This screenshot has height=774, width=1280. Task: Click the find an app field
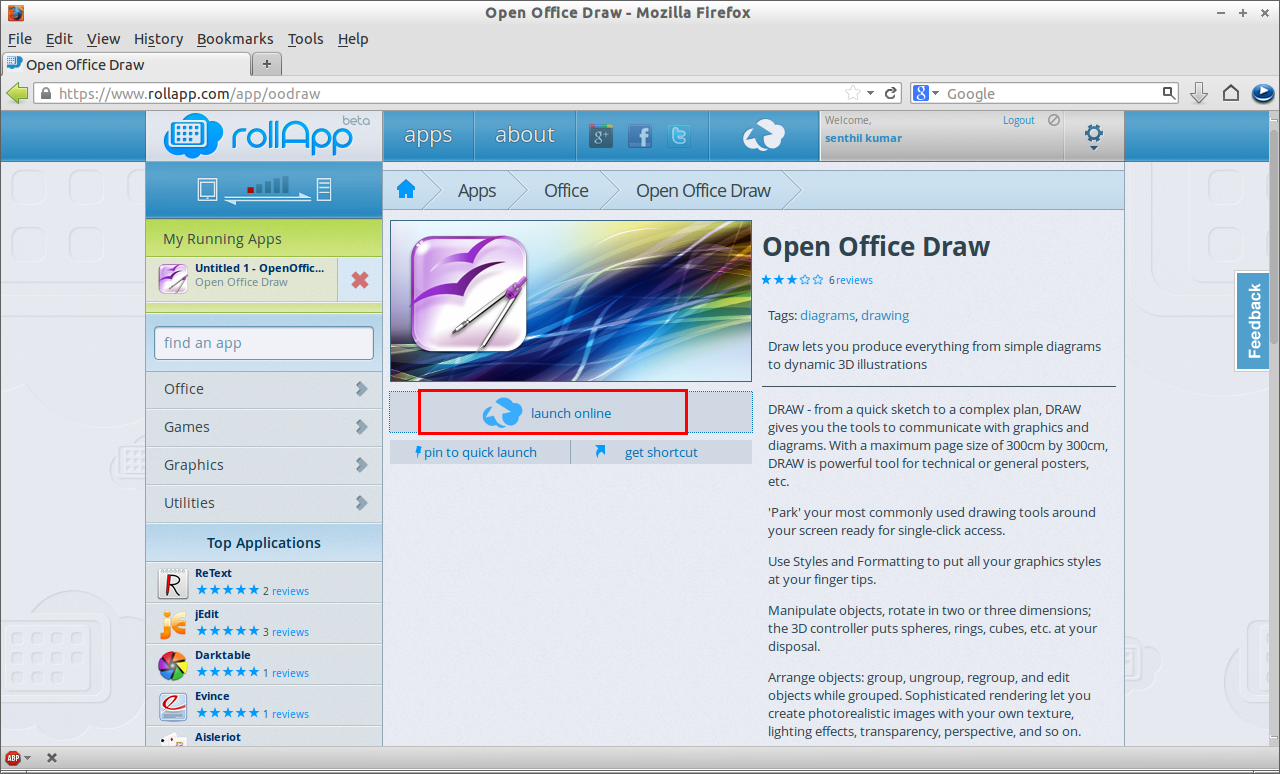pos(264,343)
